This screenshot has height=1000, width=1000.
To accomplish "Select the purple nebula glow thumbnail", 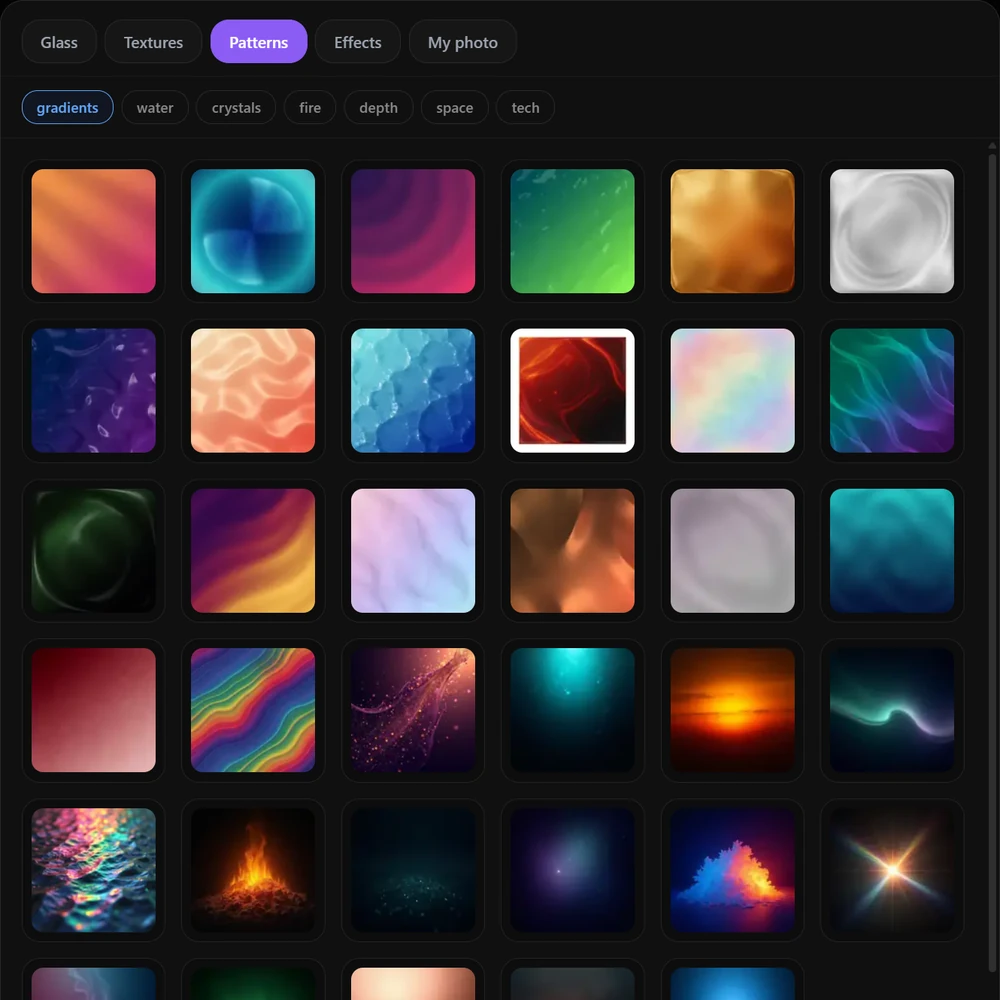I will 572,870.
